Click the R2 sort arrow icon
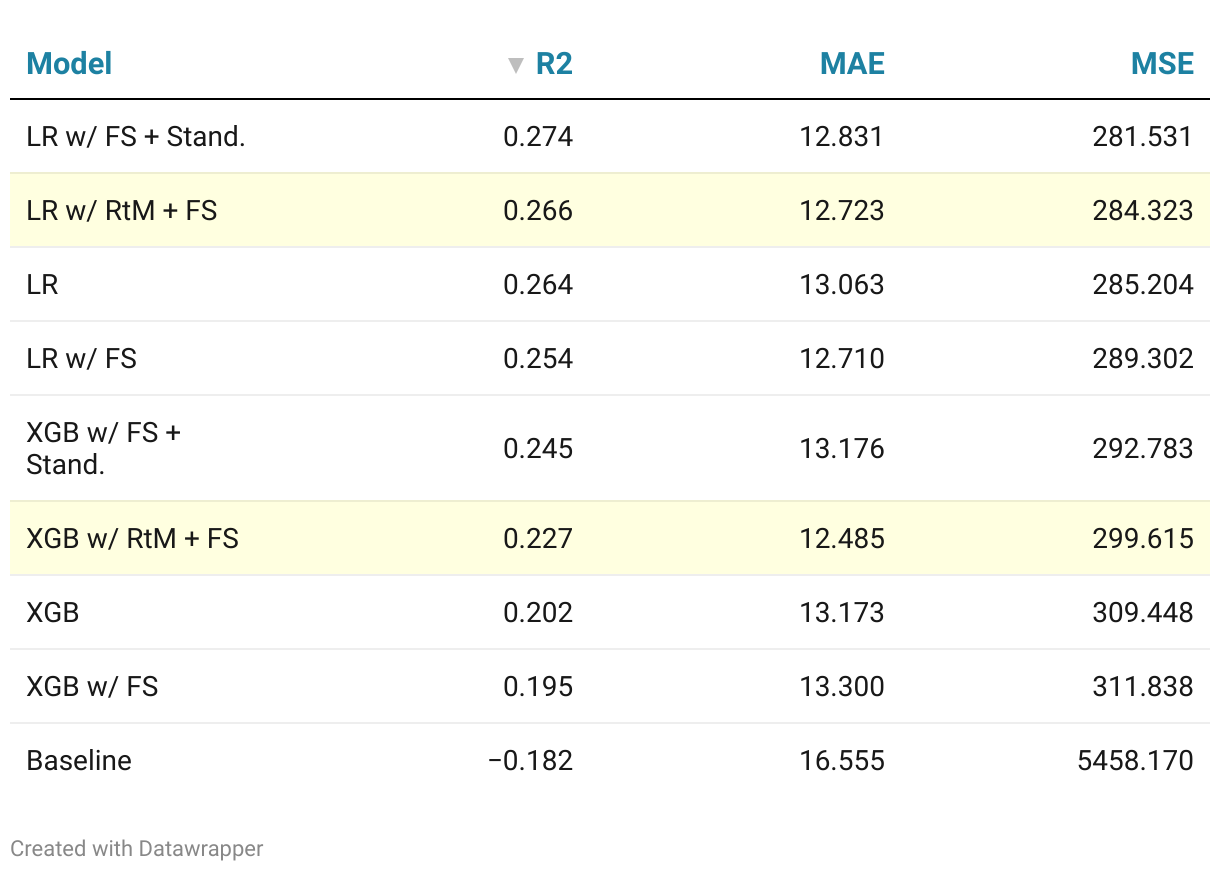 click(516, 66)
